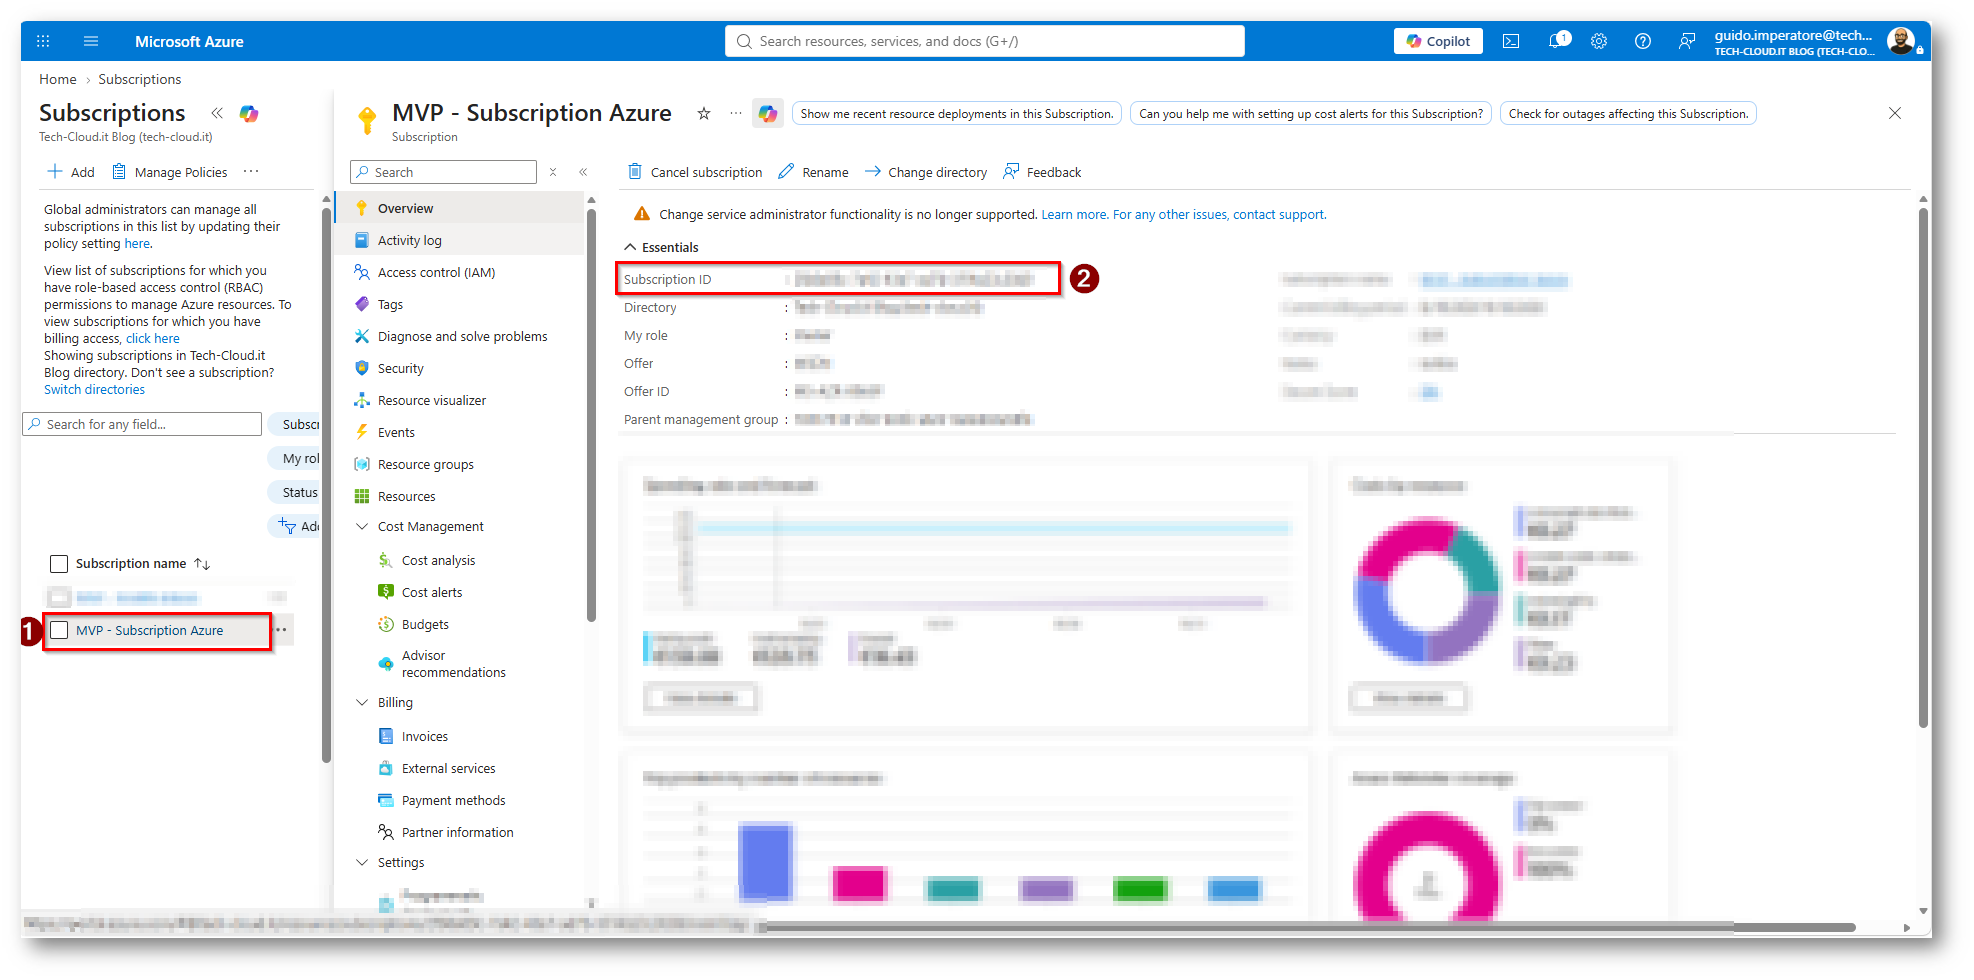1974x980 pixels.
Task: Open the portal hamburger menu
Action: coord(91,41)
